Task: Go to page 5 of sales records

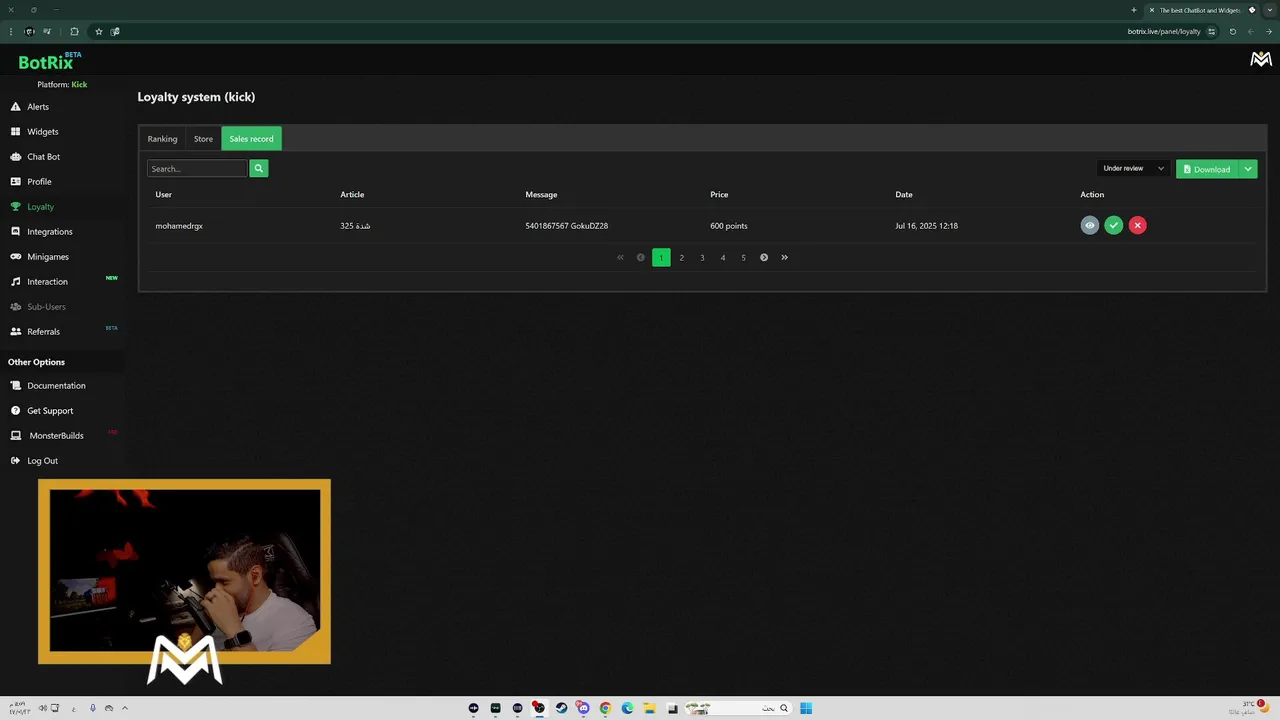Action: tap(743, 258)
